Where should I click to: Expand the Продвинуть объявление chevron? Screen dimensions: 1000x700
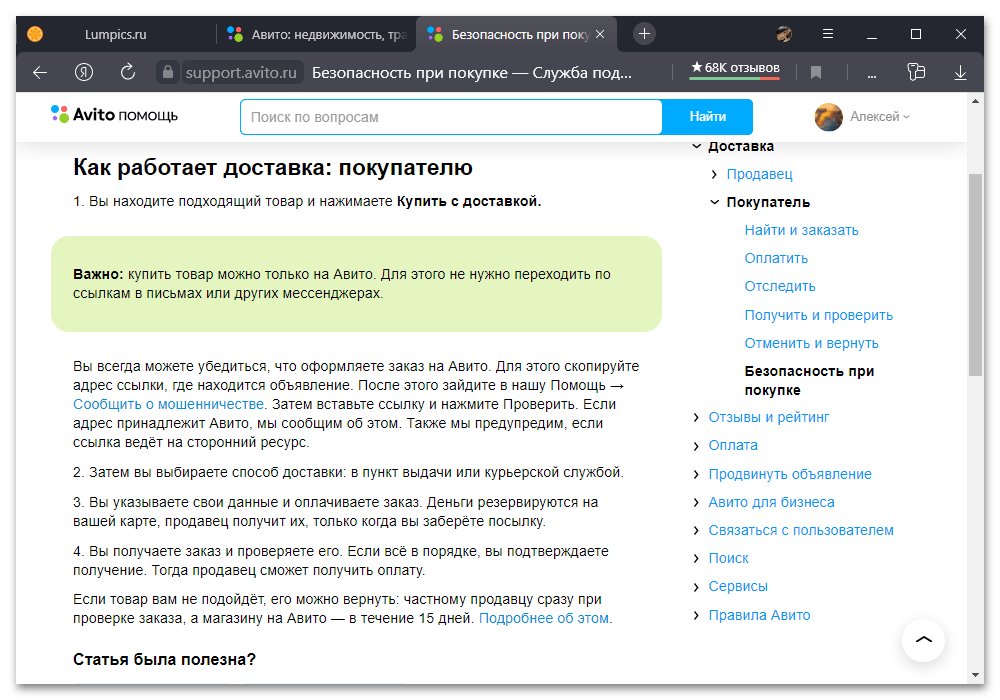(696, 474)
